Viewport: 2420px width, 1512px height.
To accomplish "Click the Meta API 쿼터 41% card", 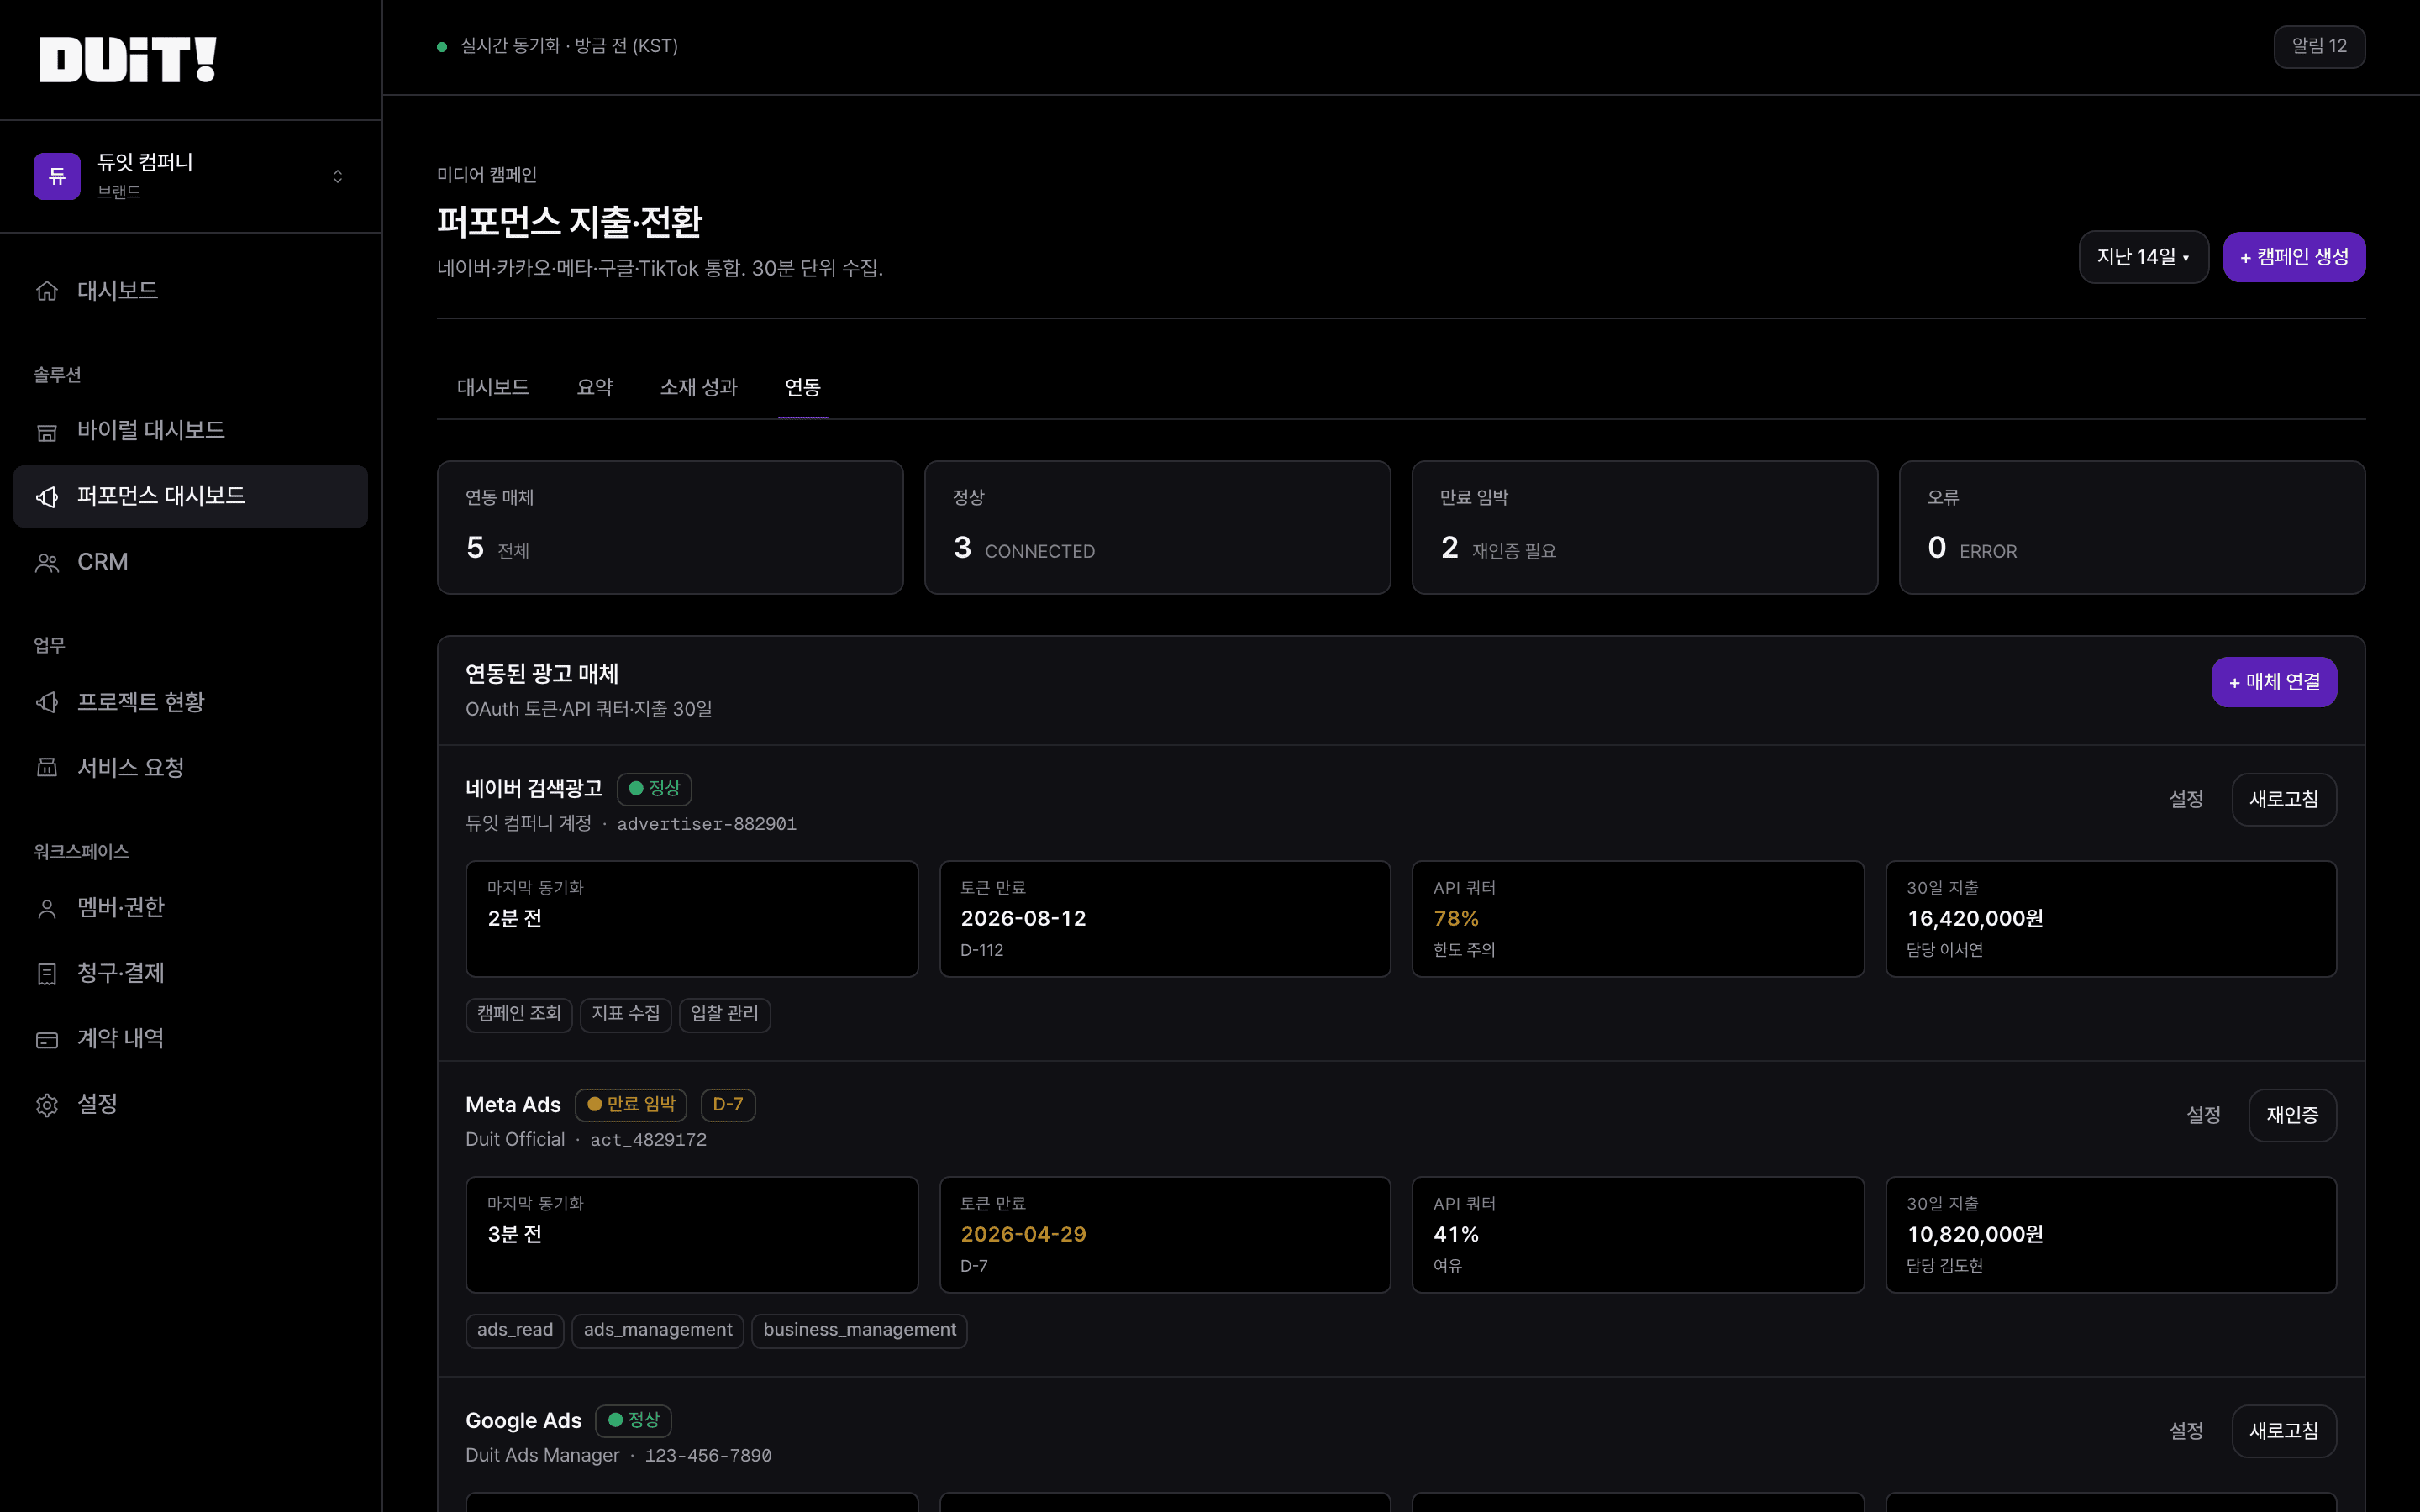I will (x=1638, y=1235).
